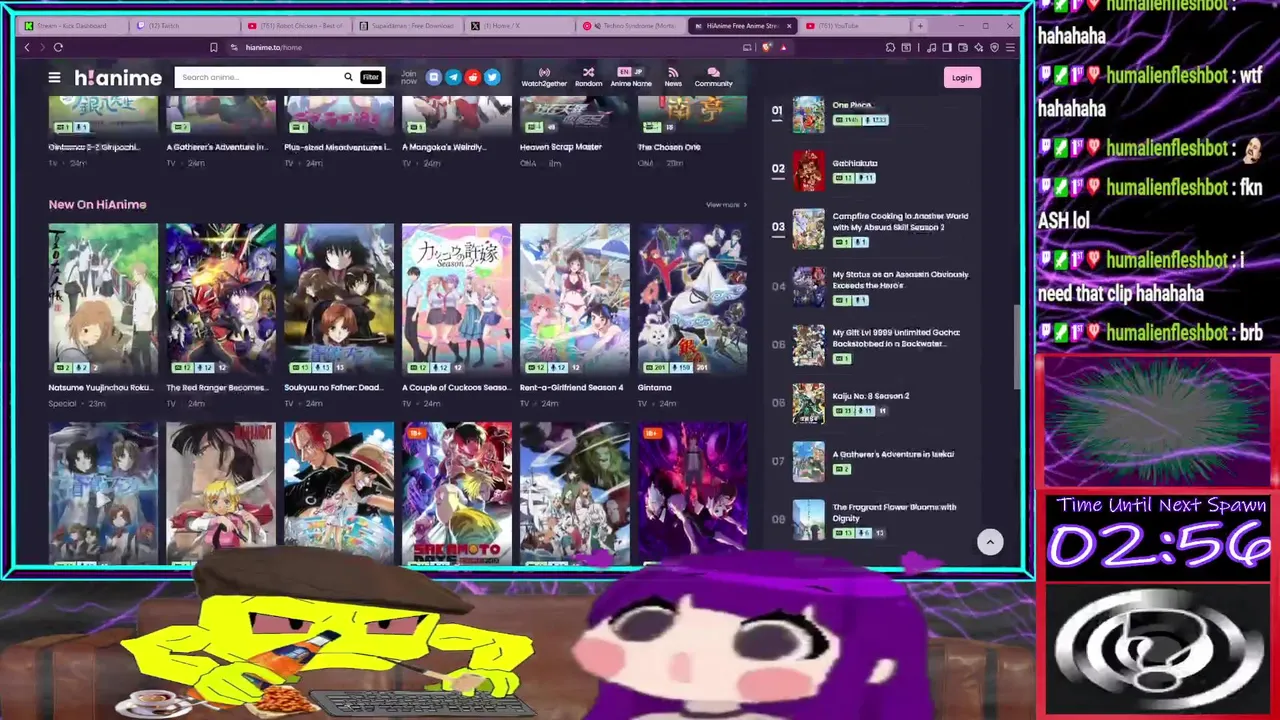This screenshot has height=720, width=1280.
Task: Open Rent-a-Girlfriend Season 4 poster
Action: (x=575, y=299)
